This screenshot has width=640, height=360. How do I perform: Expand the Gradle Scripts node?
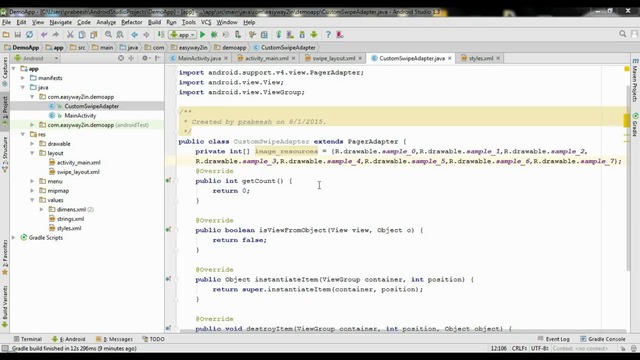click(14, 238)
